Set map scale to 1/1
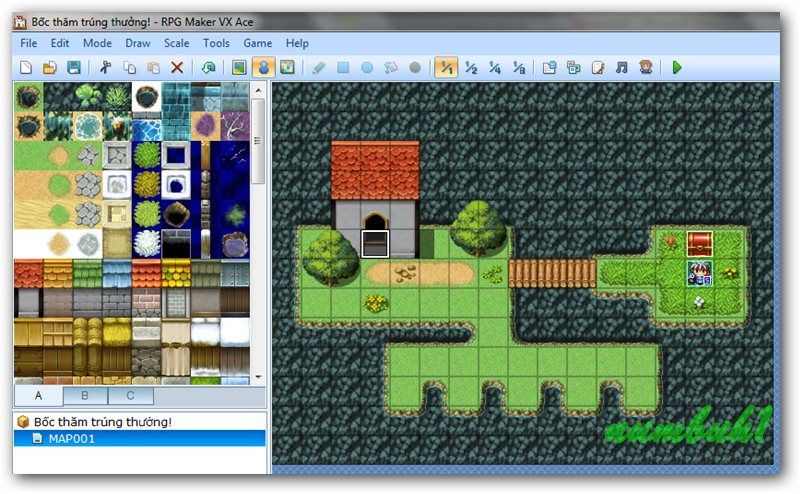800x494 pixels. [x=446, y=67]
